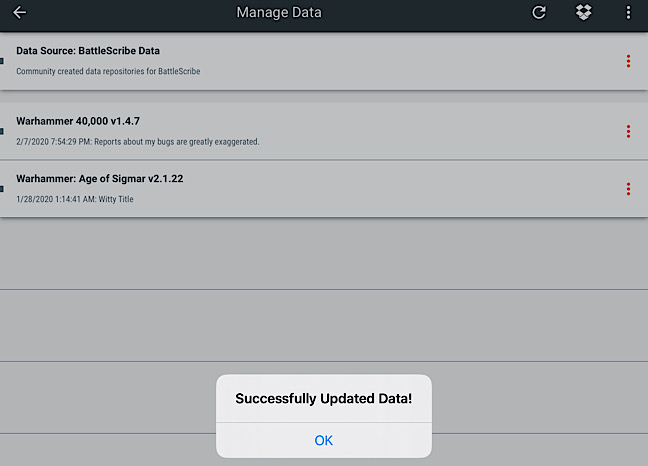Open options for Warhammer 40,000 entry

tap(628, 131)
